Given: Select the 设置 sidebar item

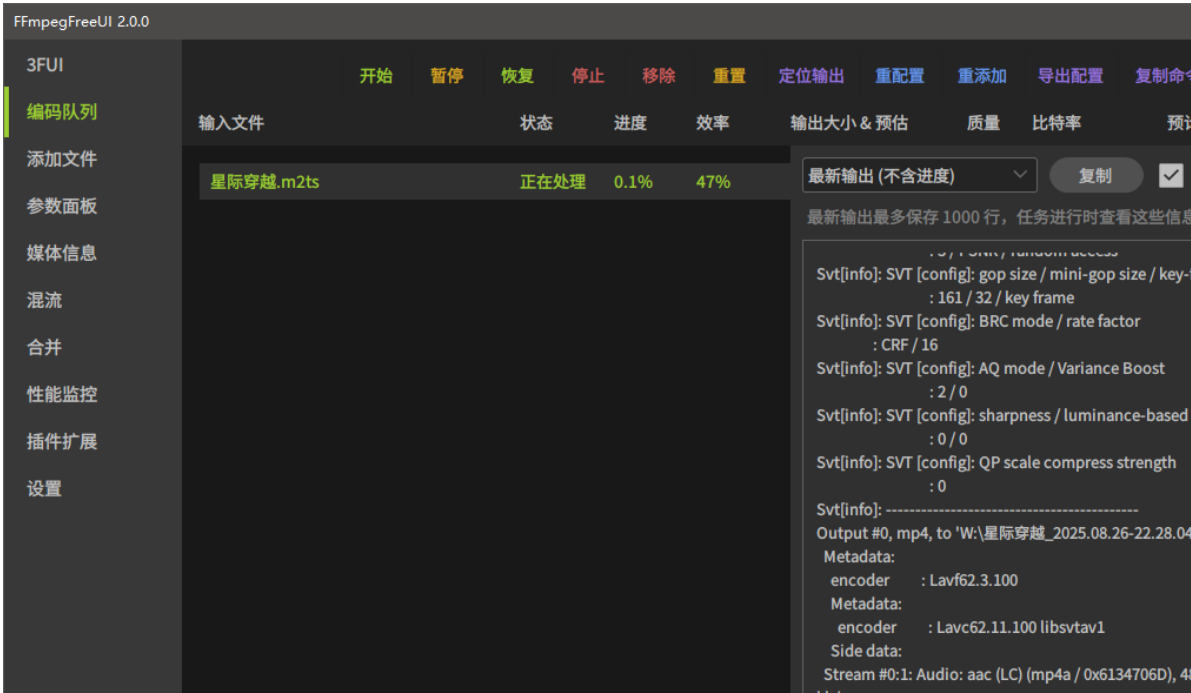Looking at the screenshot, I should [44, 488].
